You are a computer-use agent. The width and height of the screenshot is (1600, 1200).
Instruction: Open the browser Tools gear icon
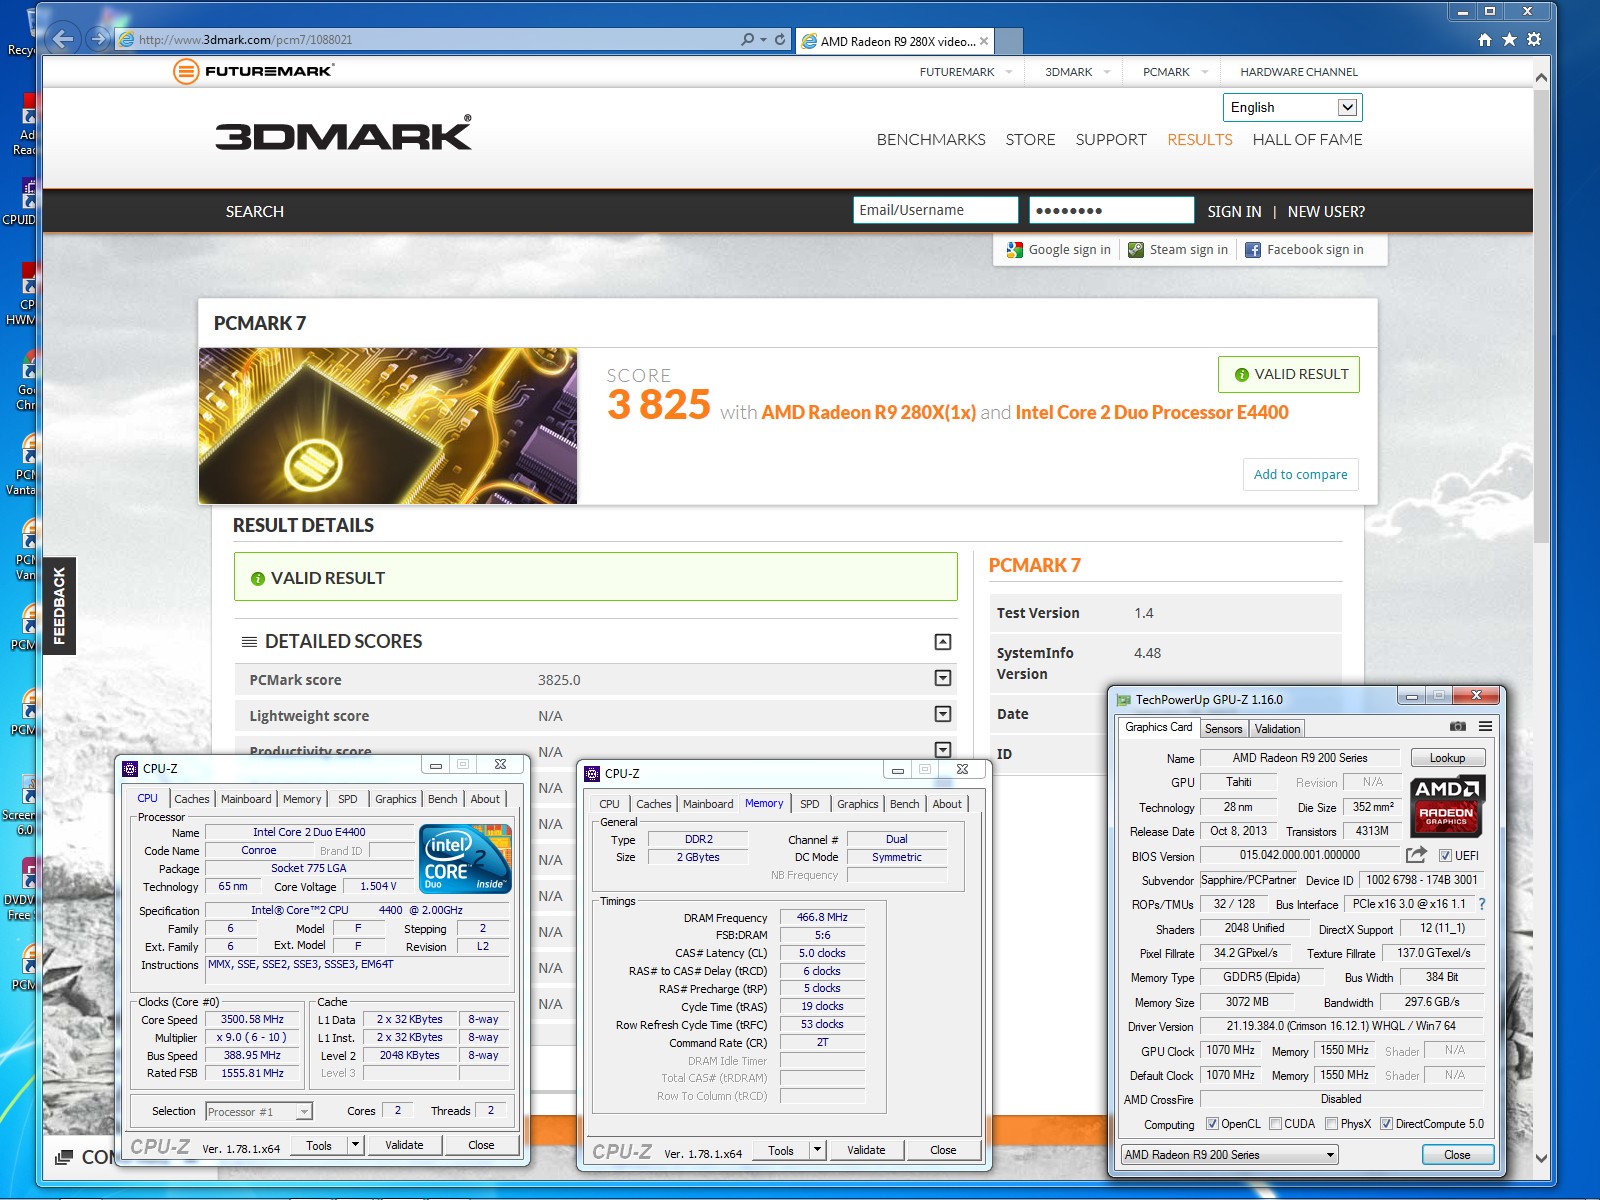(1534, 40)
